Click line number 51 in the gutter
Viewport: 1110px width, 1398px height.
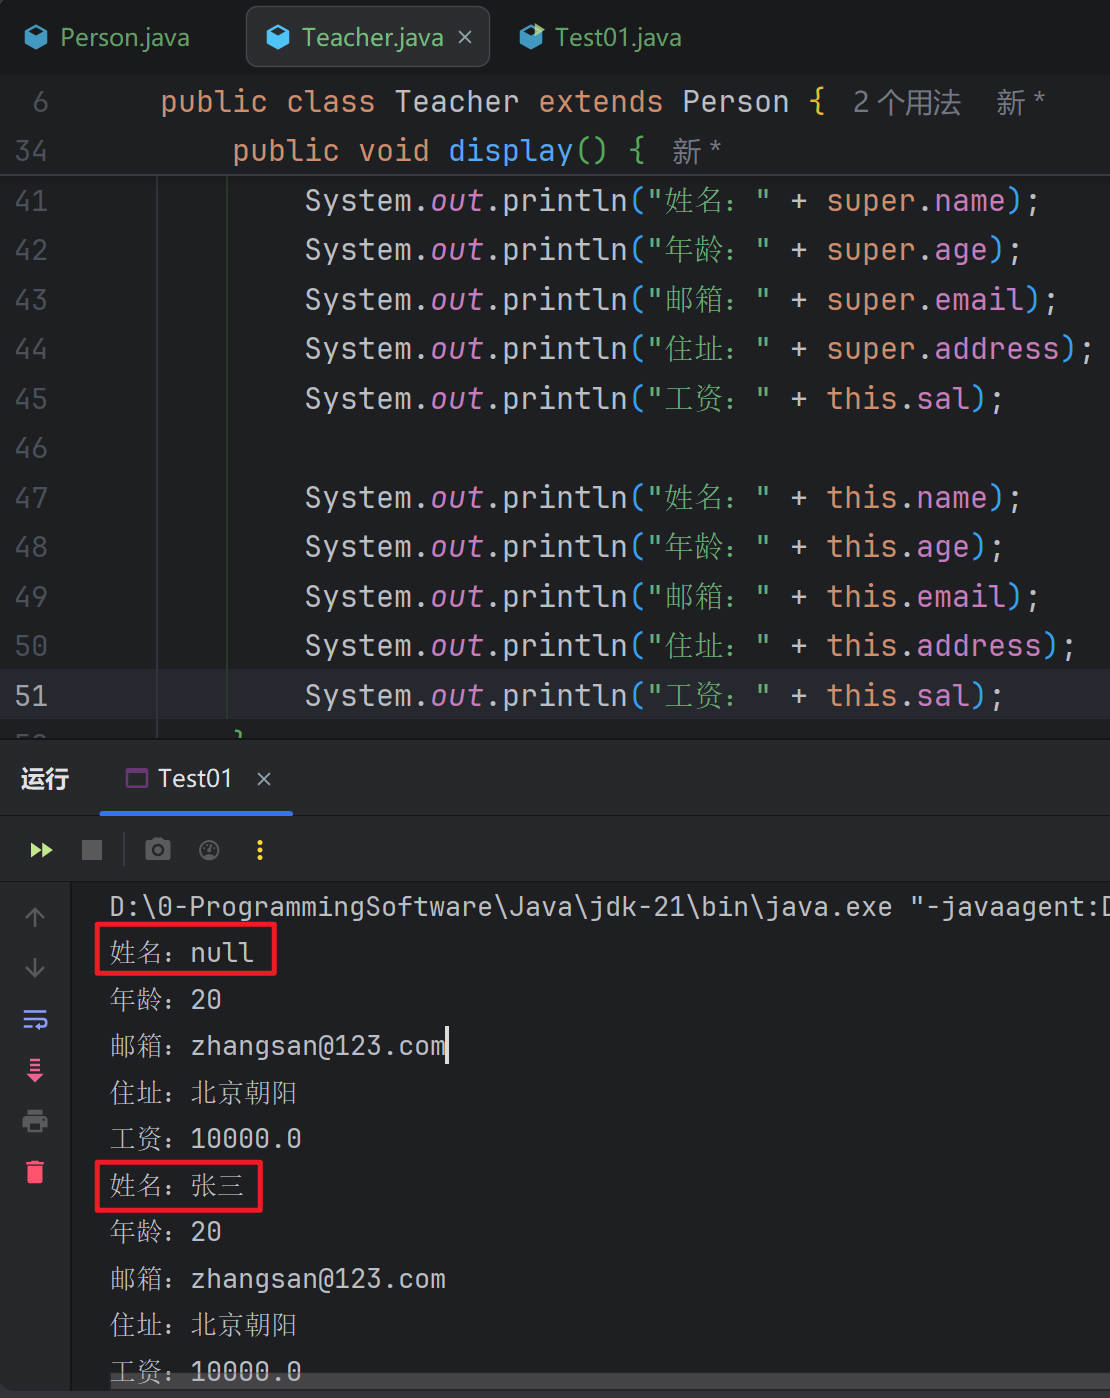point(31,696)
